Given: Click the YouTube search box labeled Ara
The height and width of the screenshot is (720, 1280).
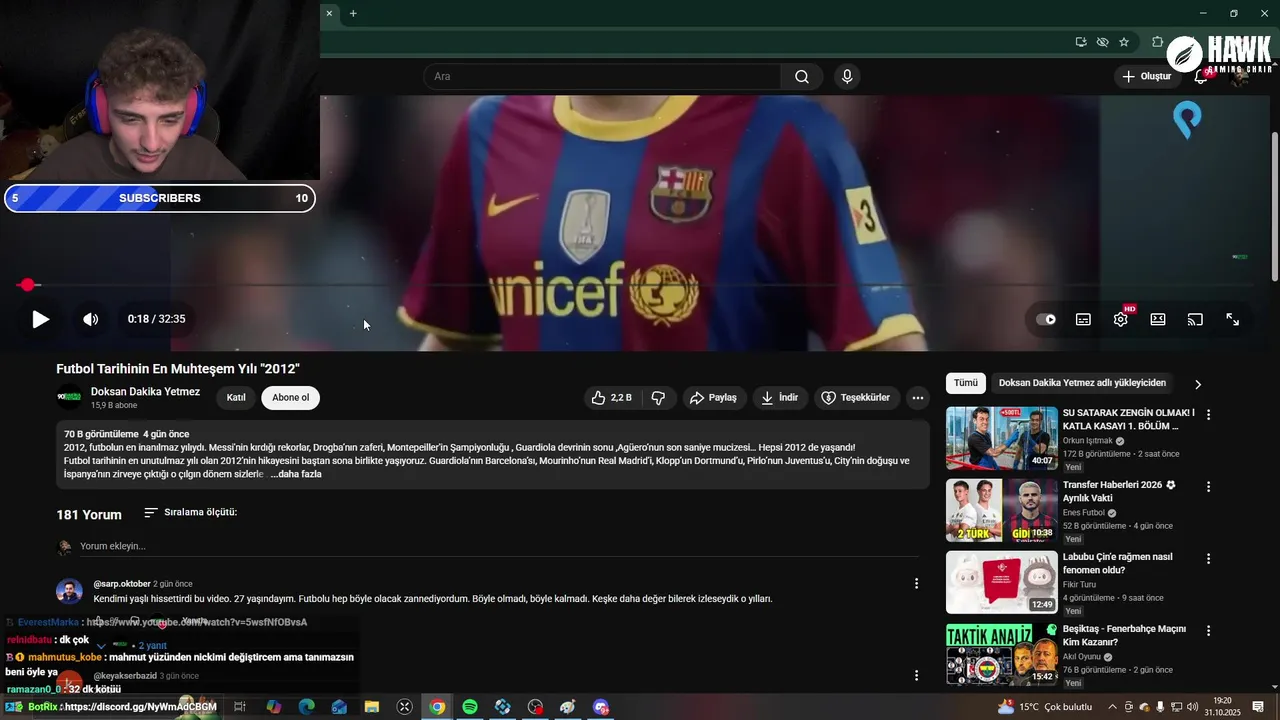Looking at the screenshot, I should click(x=603, y=77).
